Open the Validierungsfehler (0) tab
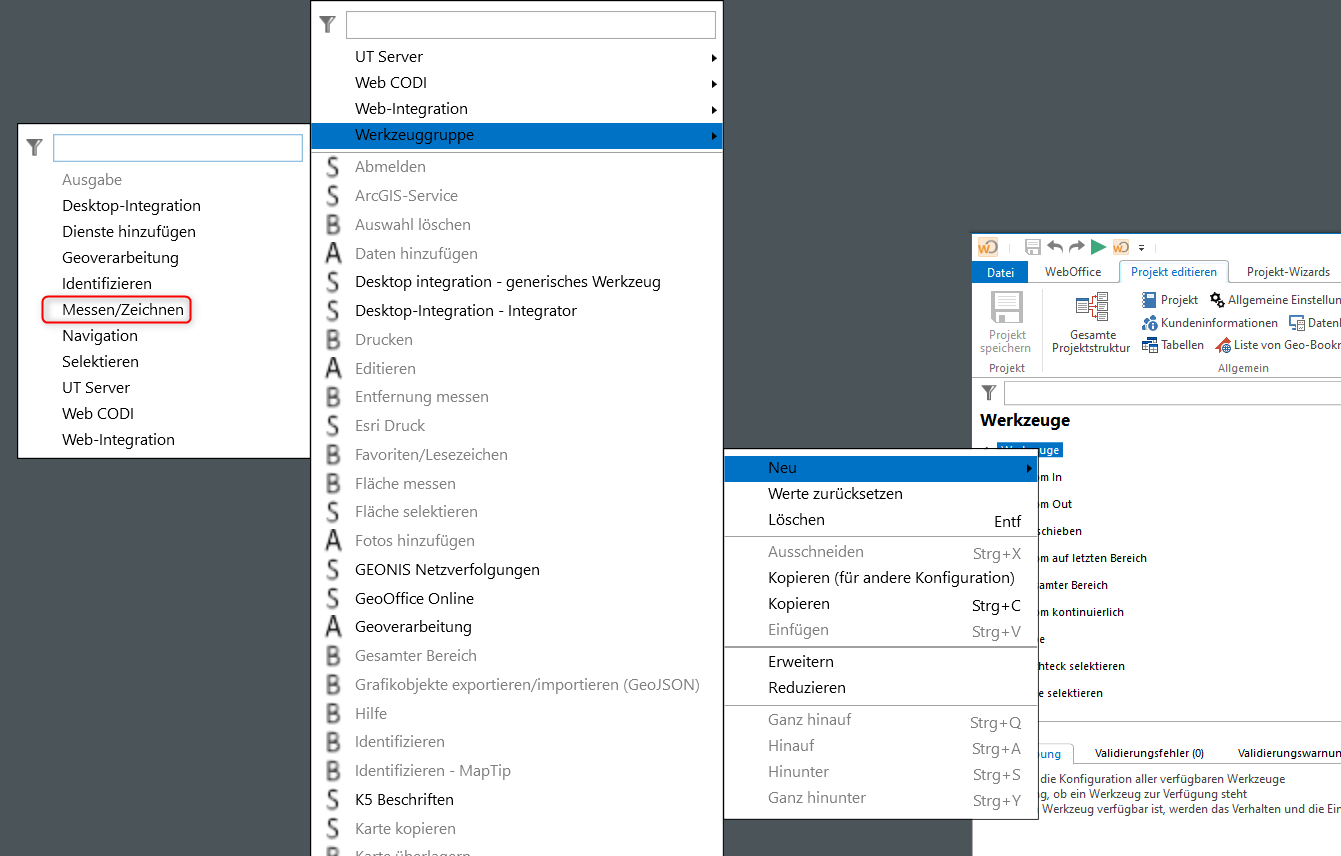The height and width of the screenshot is (856, 1341). (x=1148, y=753)
